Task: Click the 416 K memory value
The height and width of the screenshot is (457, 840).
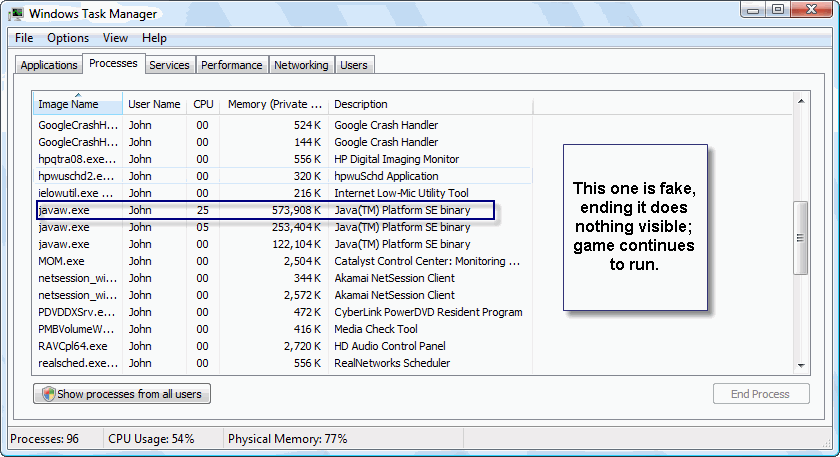Action: (307, 329)
